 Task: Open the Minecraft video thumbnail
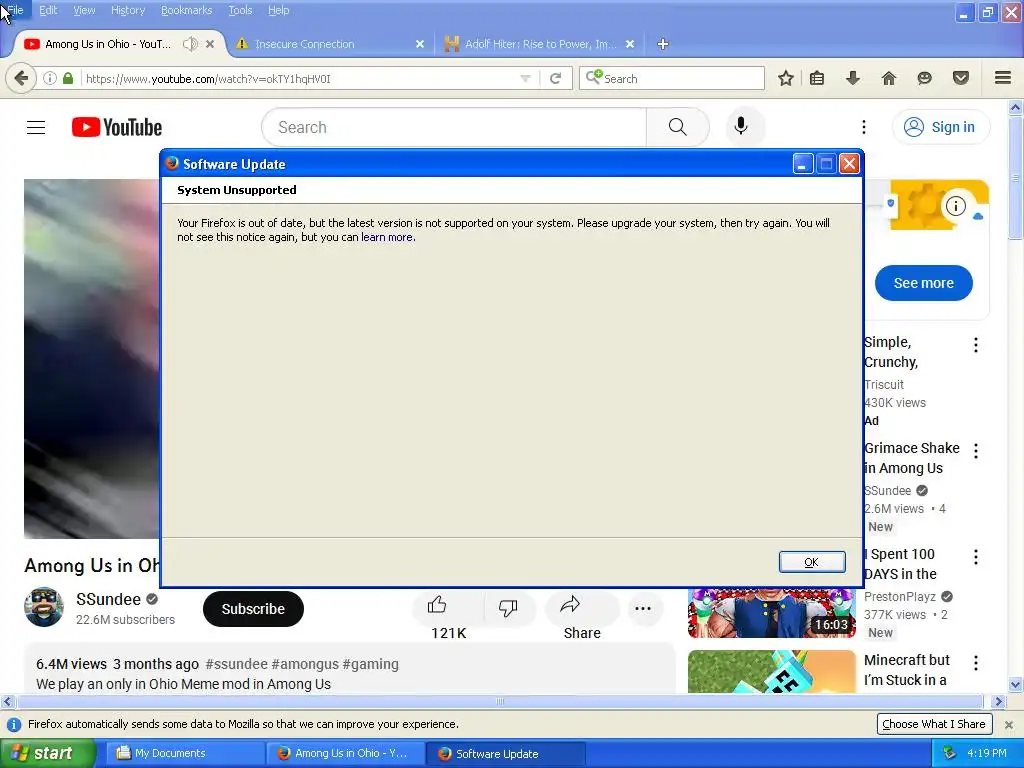(771, 671)
